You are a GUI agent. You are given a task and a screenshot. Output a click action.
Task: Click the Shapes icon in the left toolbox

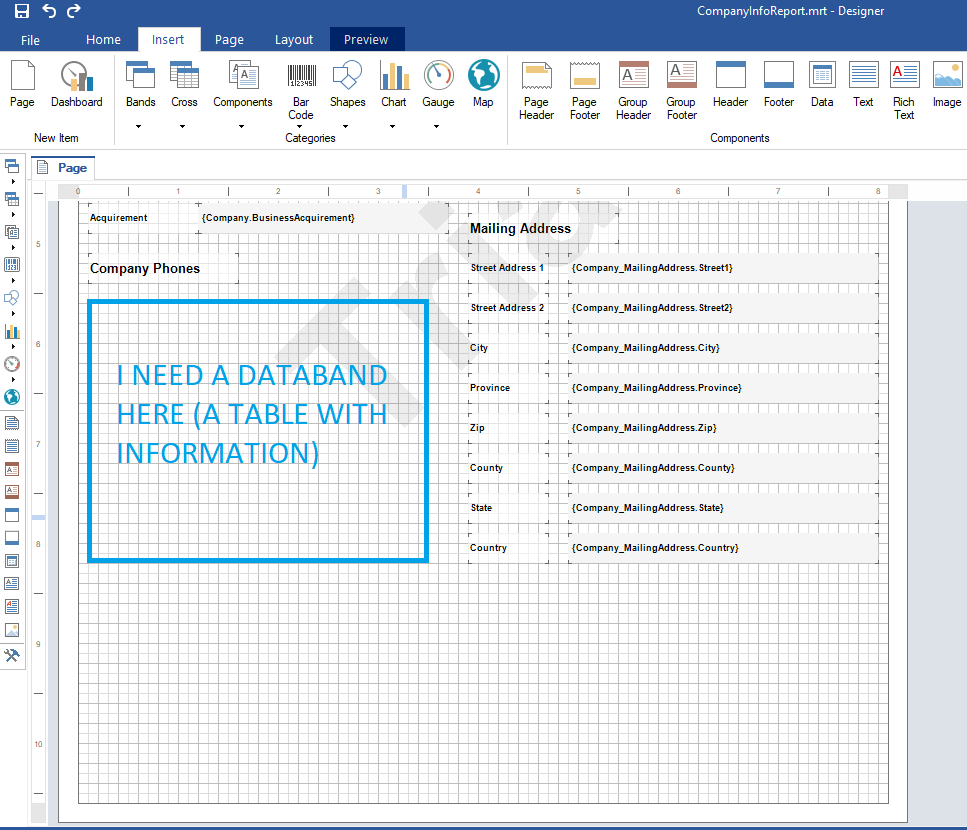12,298
